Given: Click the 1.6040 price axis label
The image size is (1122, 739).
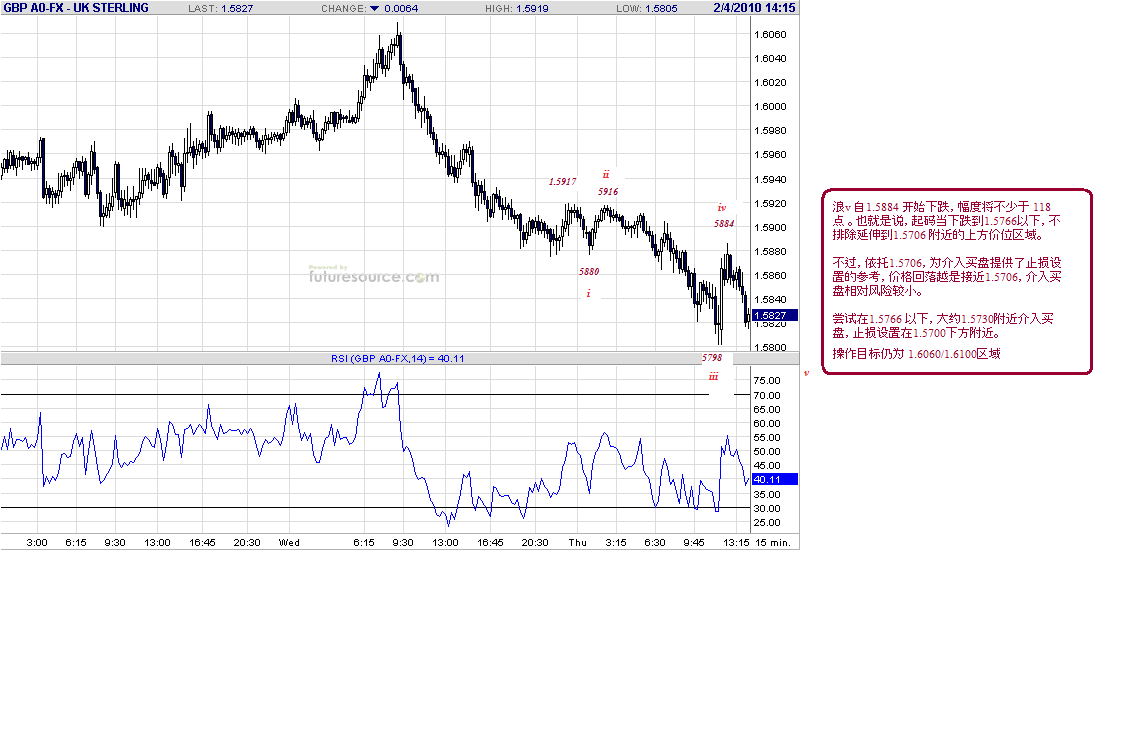Looking at the screenshot, I should 770,59.
